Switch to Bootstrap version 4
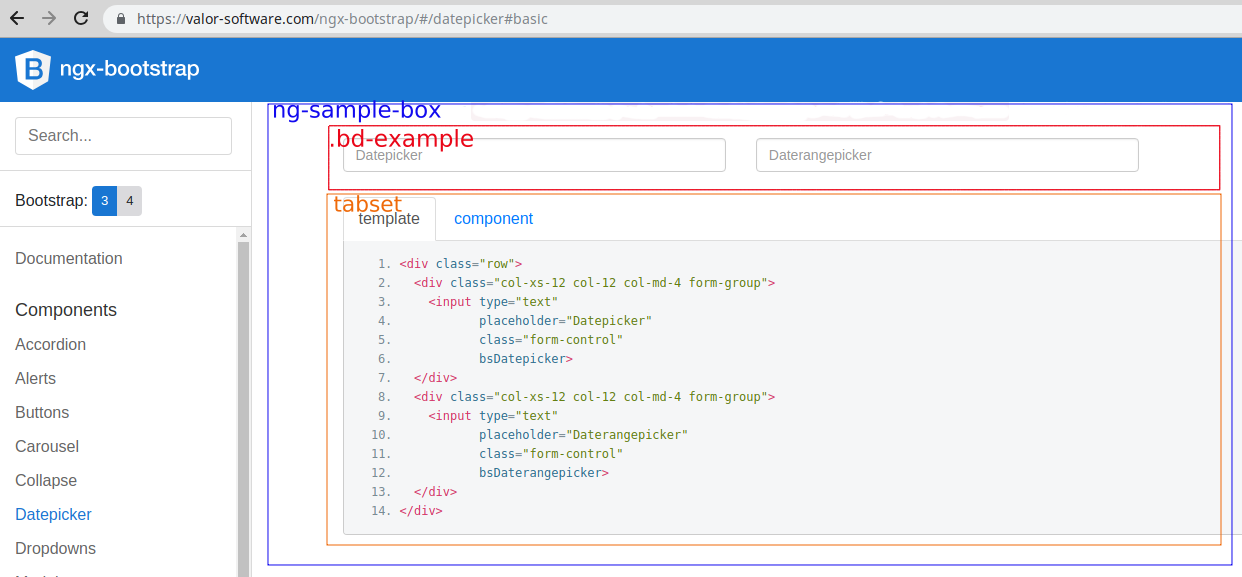This screenshot has height=577, width=1242. point(131,200)
